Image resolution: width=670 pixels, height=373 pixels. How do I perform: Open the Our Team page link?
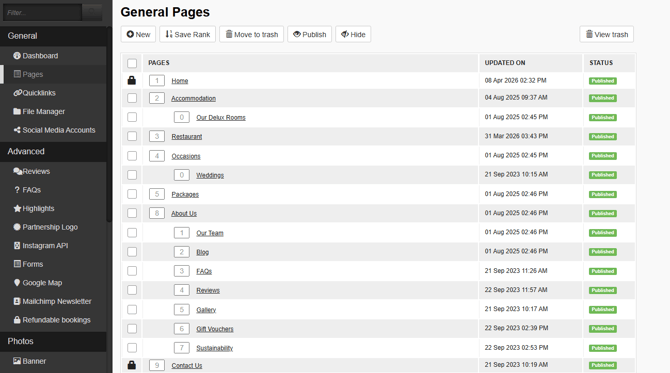[210, 233]
